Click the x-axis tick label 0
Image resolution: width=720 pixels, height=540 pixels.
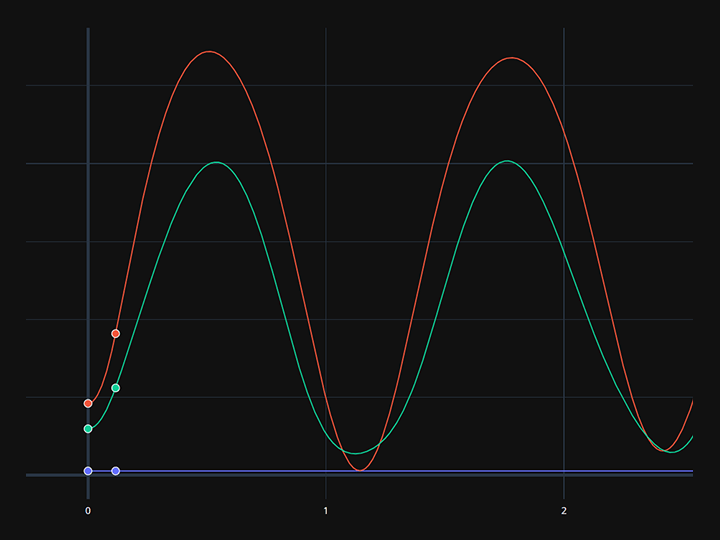[x=88, y=511]
